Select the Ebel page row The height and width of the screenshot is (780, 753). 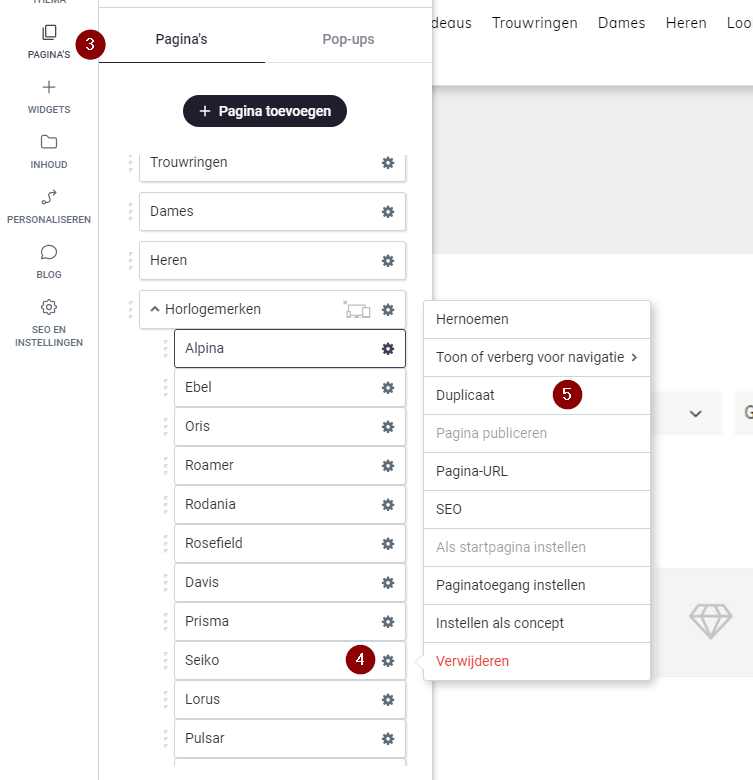point(290,388)
